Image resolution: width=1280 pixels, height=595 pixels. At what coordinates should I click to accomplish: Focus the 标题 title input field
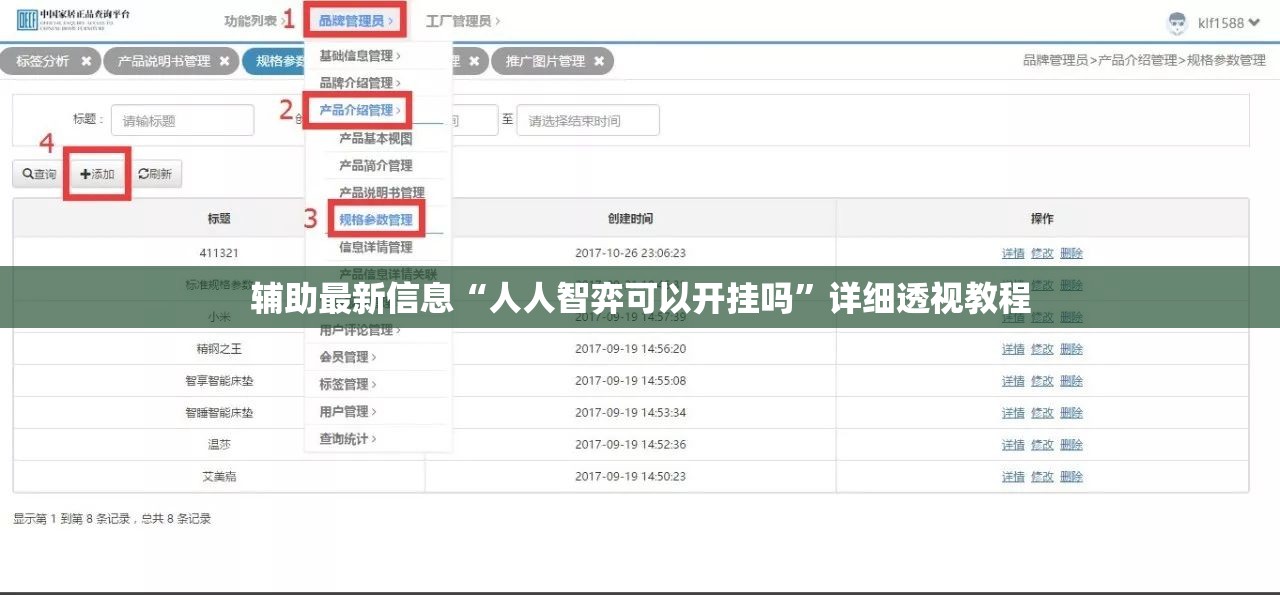tap(182, 120)
